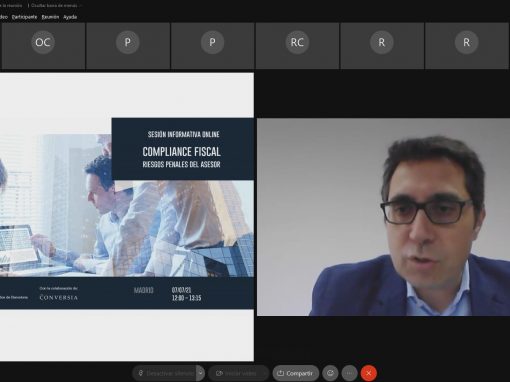
Task: Click the shared Compliance Fiscal presentation slide
Action: coord(127,217)
